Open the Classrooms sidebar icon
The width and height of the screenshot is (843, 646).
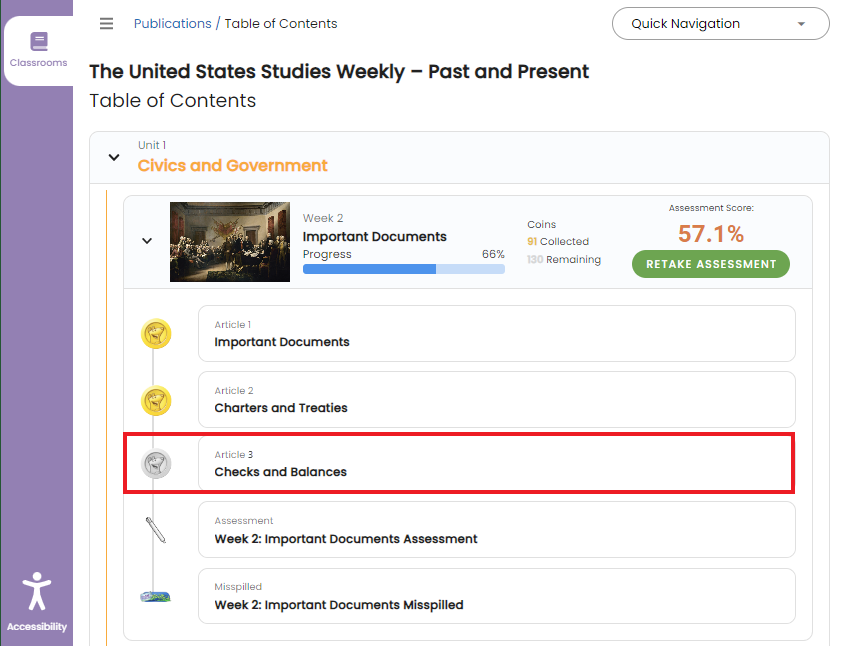[x=38, y=49]
